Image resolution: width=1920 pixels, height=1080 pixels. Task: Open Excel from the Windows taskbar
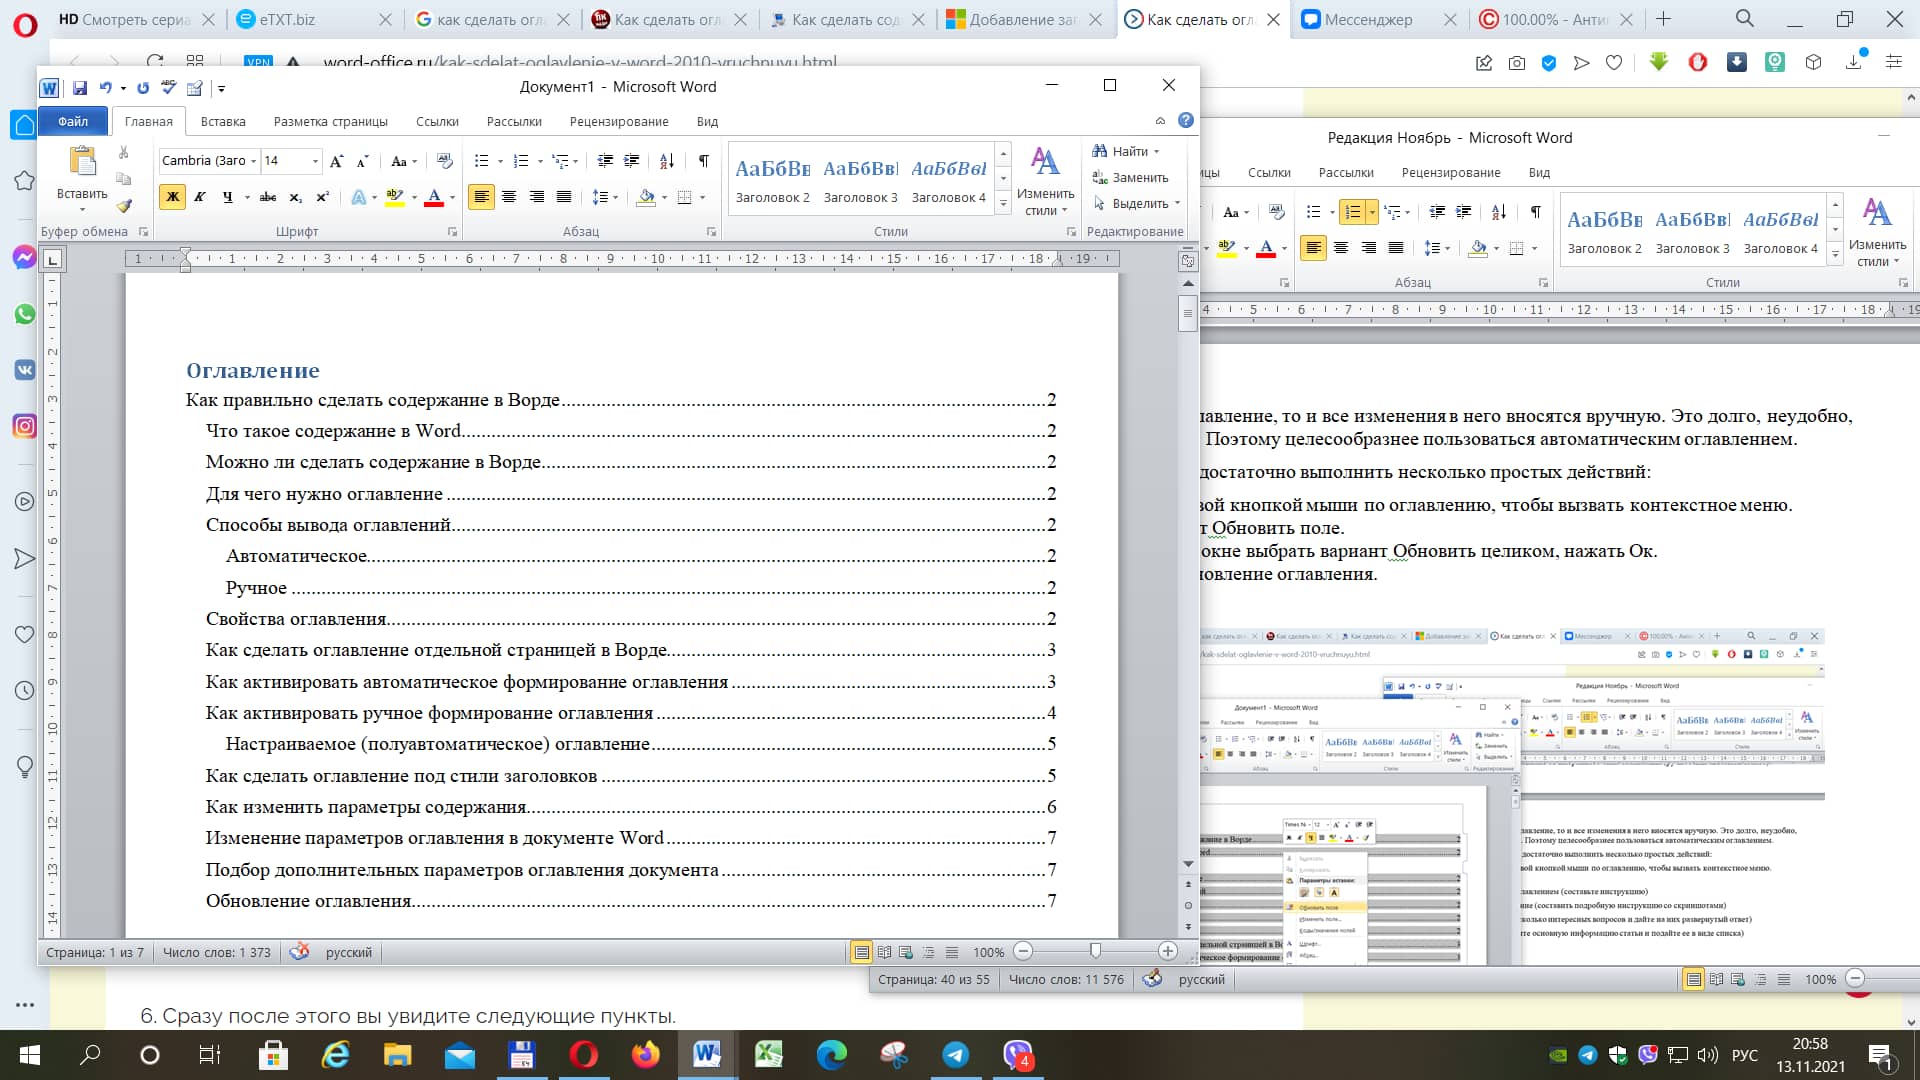pos(768,1054)
